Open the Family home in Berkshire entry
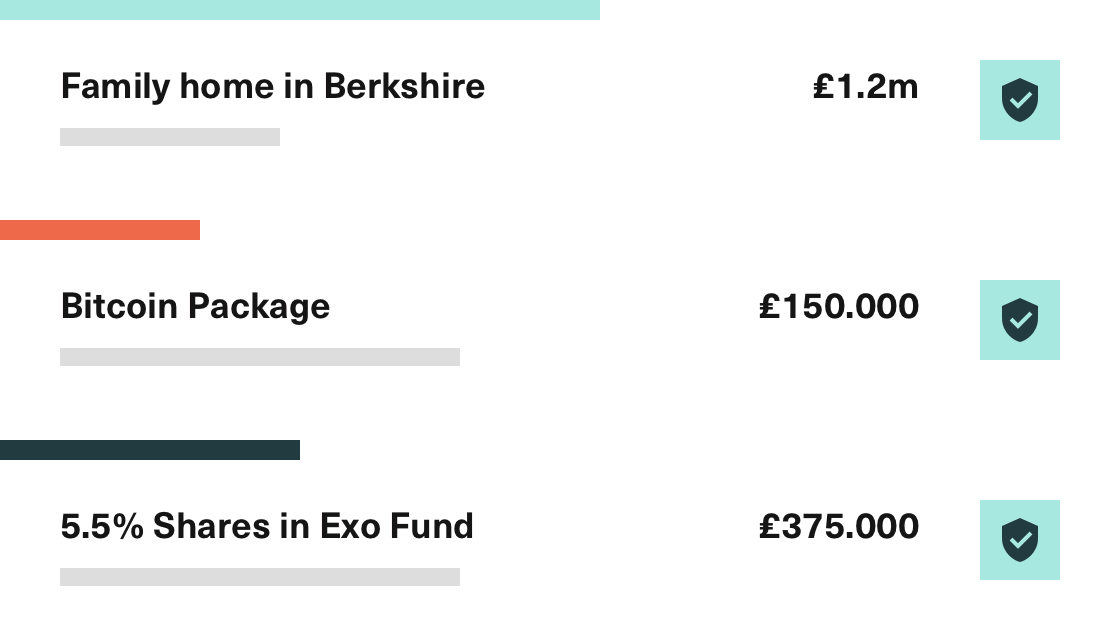Screen dimensions: 1120x640 [x=273, y=87]
